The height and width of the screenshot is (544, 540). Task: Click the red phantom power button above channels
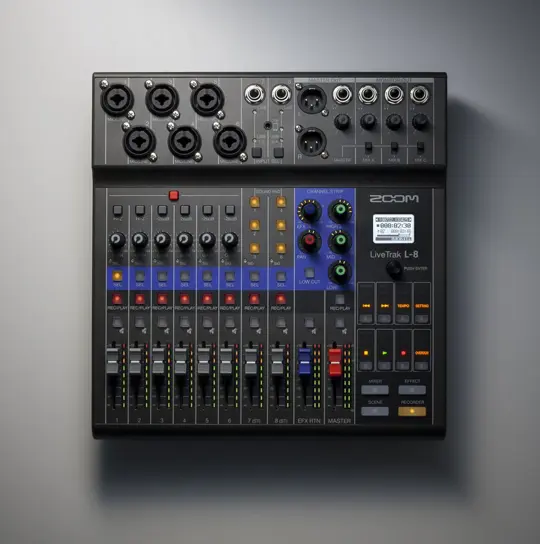pyautogui.click(x=174, y=195)
